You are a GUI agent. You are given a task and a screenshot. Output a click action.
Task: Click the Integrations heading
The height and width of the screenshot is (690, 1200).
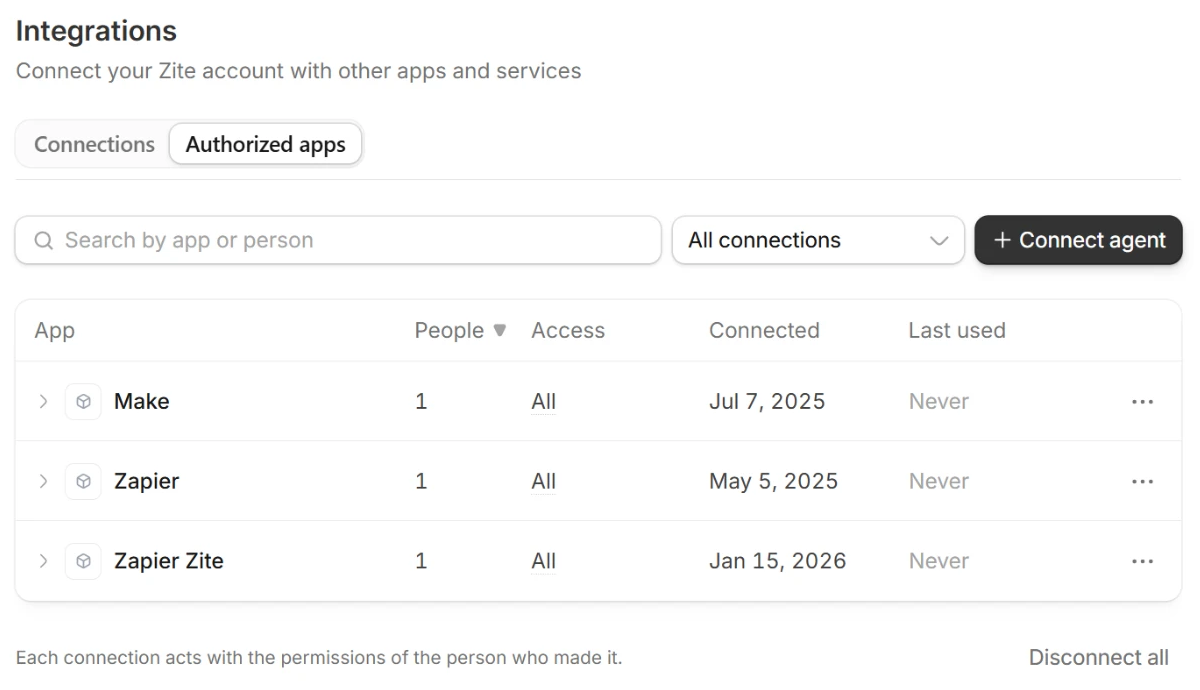tap(96, 31)
